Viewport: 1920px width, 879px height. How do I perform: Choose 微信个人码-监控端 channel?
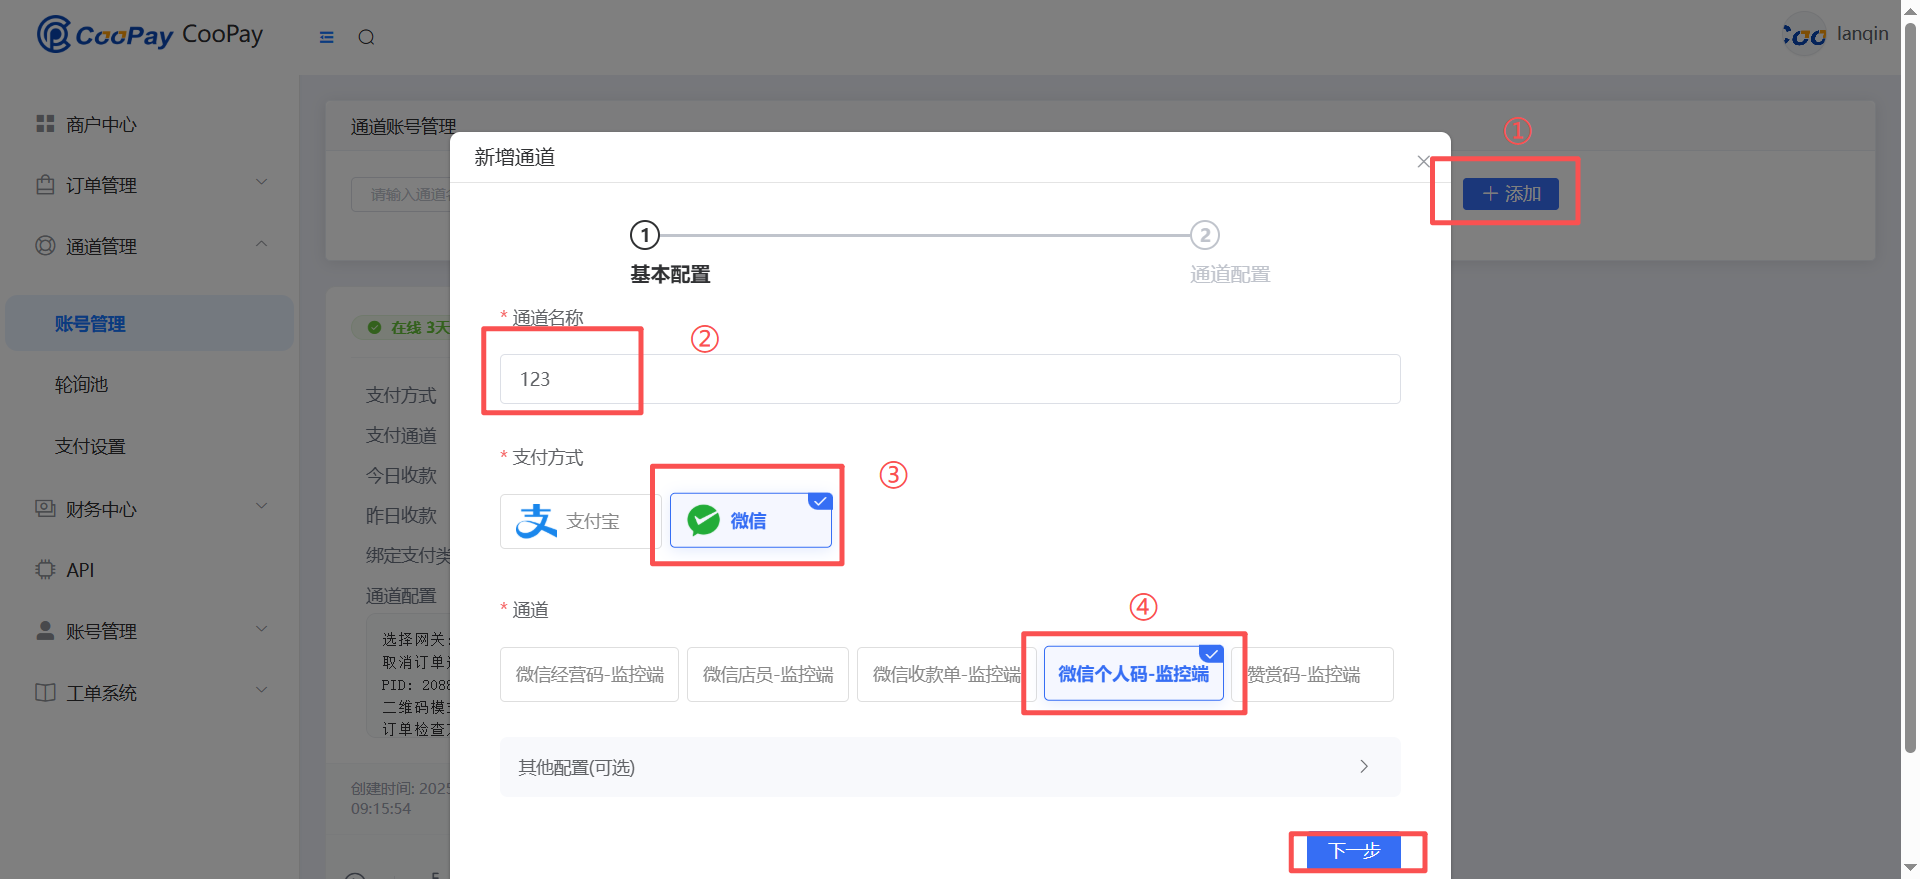tap(1133, 674)
